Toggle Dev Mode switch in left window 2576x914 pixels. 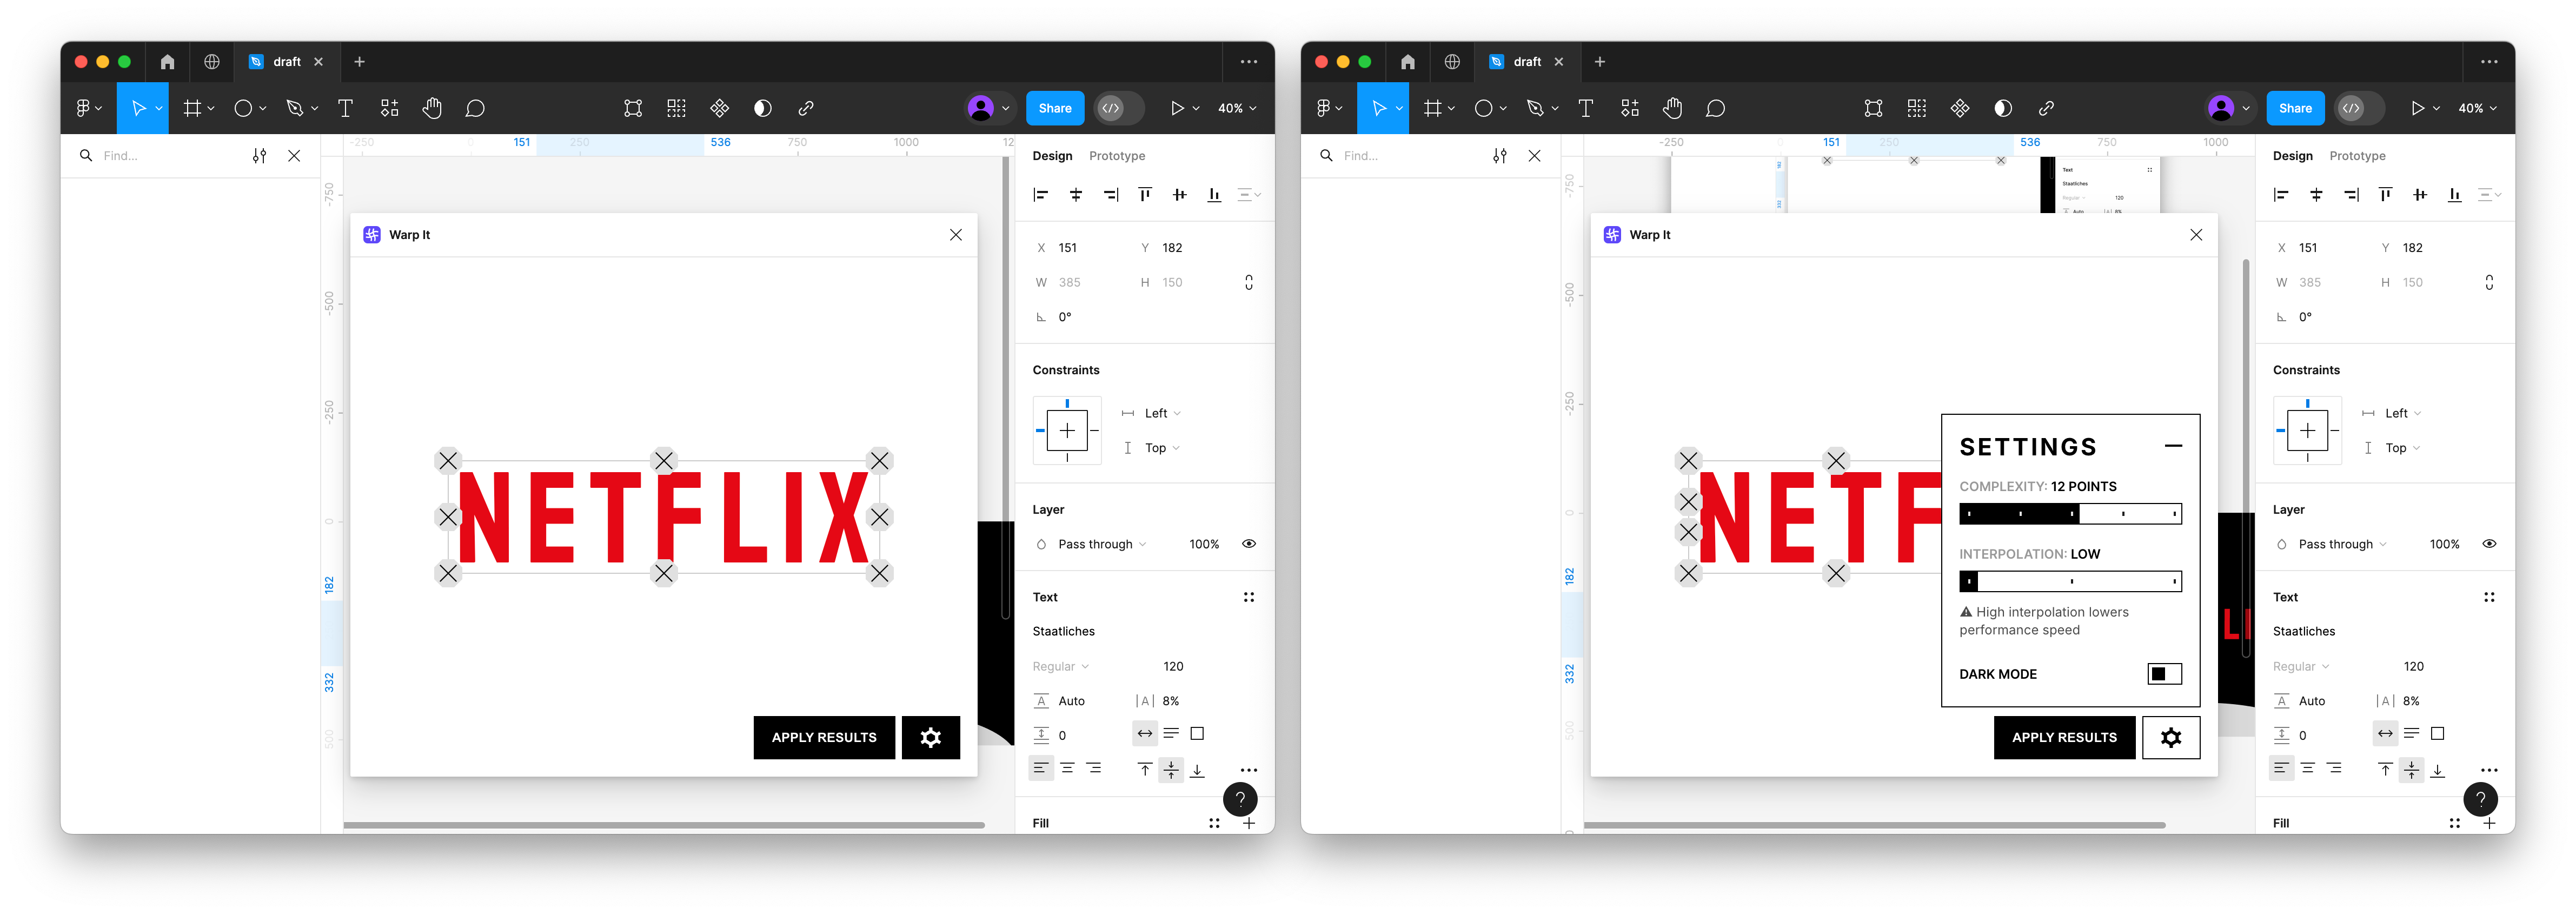coord(1119,108)
